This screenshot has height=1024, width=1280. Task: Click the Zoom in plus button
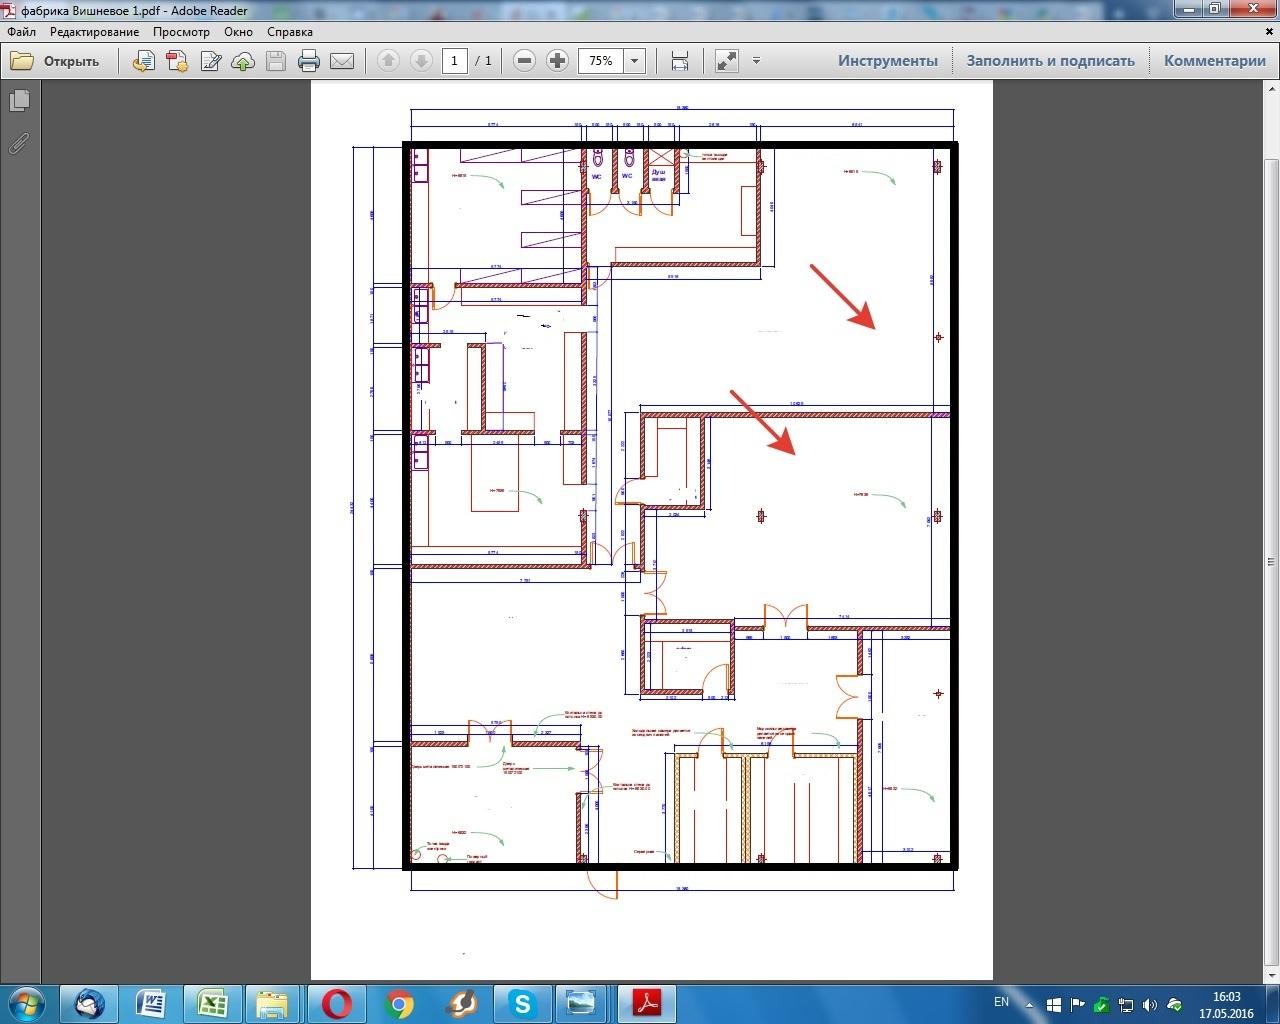pos(557,61)
